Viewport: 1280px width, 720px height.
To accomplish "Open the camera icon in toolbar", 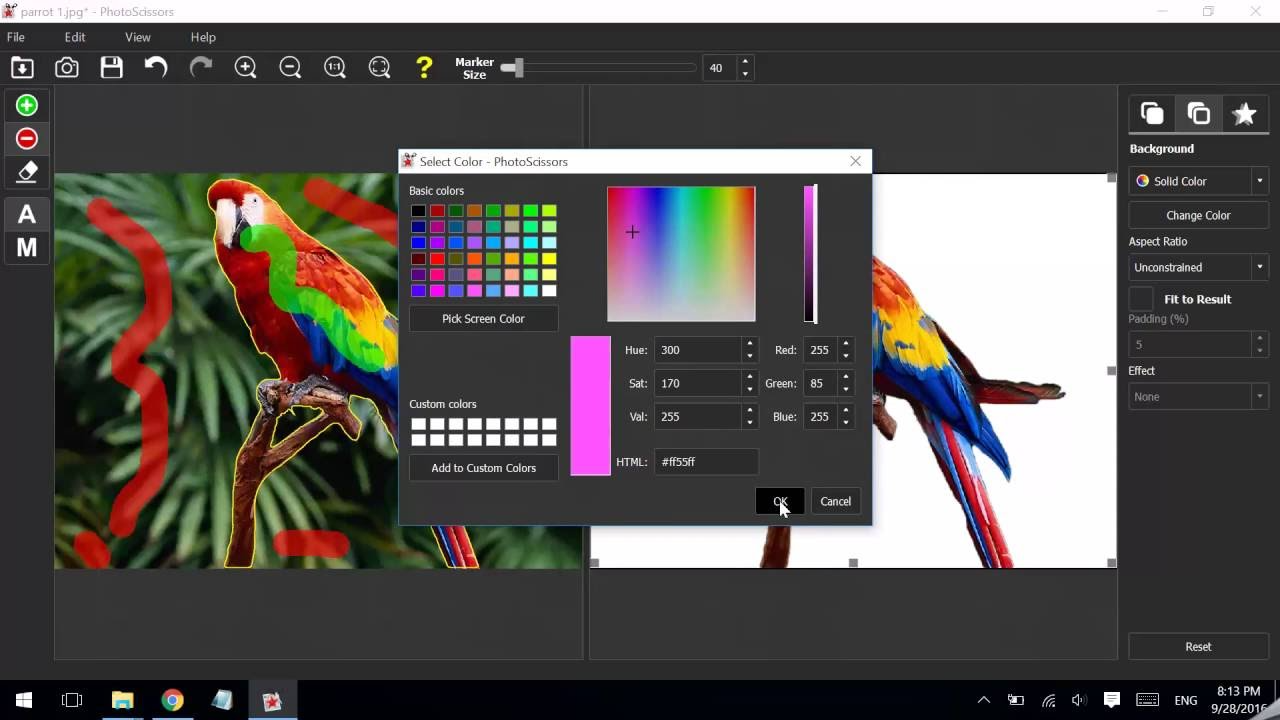I will [x=67, y=67].
